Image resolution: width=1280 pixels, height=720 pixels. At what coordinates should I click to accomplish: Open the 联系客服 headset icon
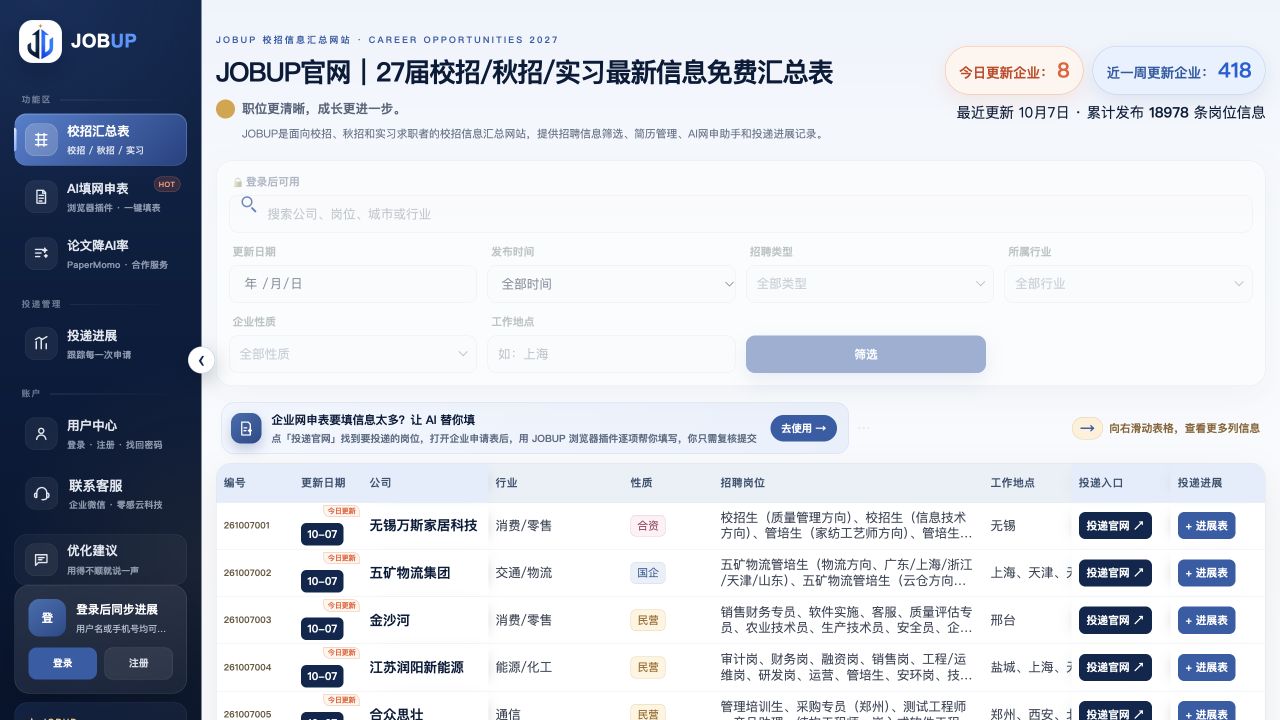41,494
